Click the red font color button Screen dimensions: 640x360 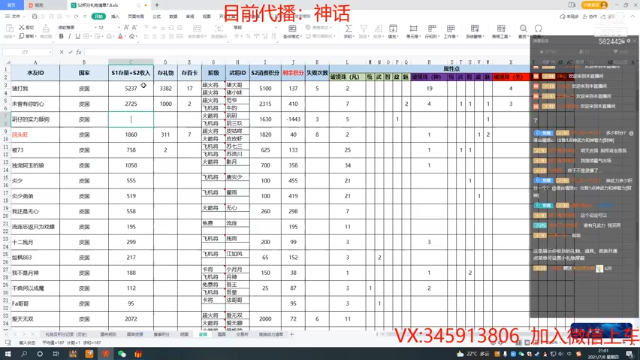click(x=120, y=36)
